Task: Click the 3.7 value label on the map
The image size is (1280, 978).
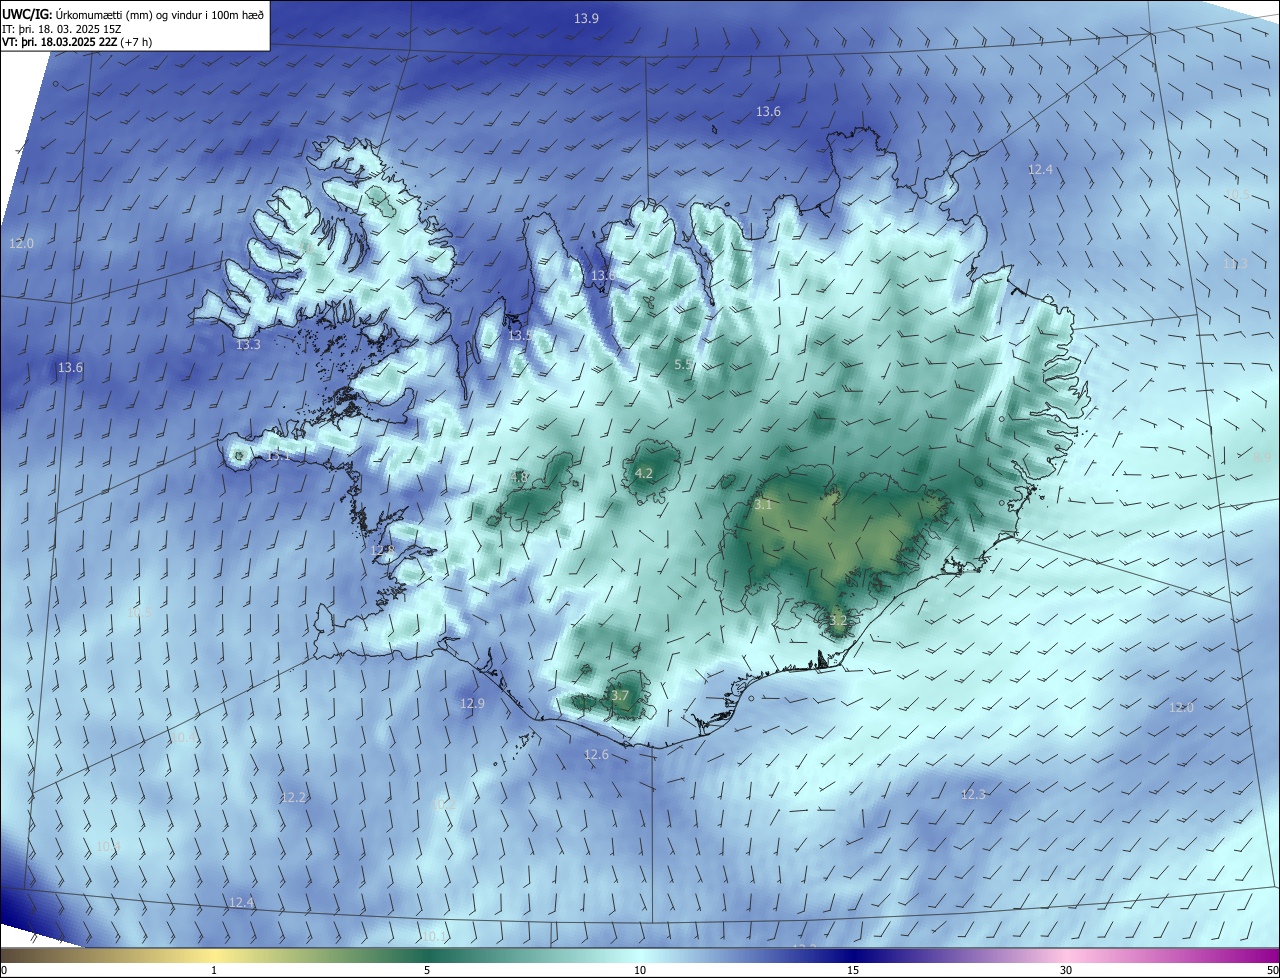Action: [619, 696]
